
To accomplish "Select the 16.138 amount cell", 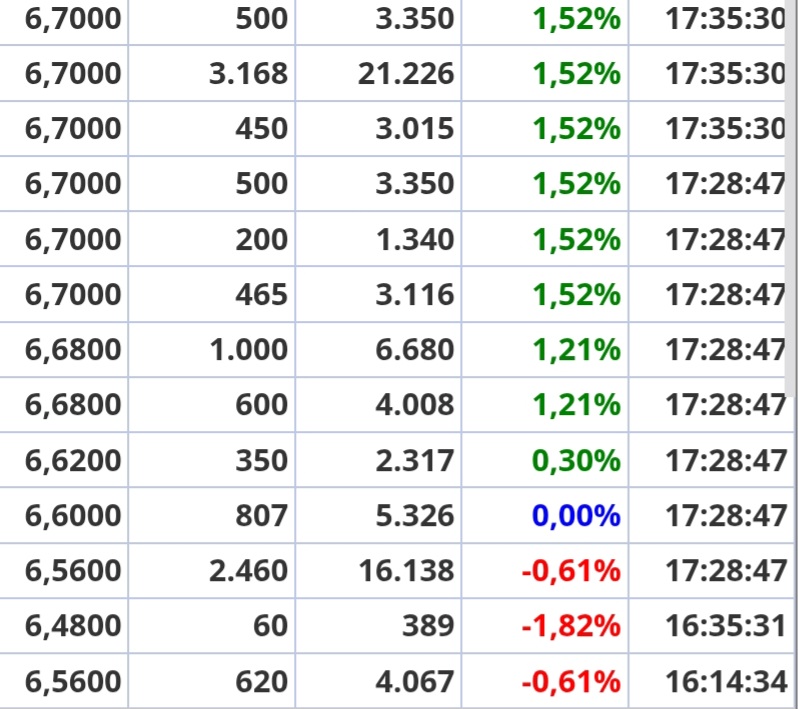I will pyautogui.click(x=405, y=571).
